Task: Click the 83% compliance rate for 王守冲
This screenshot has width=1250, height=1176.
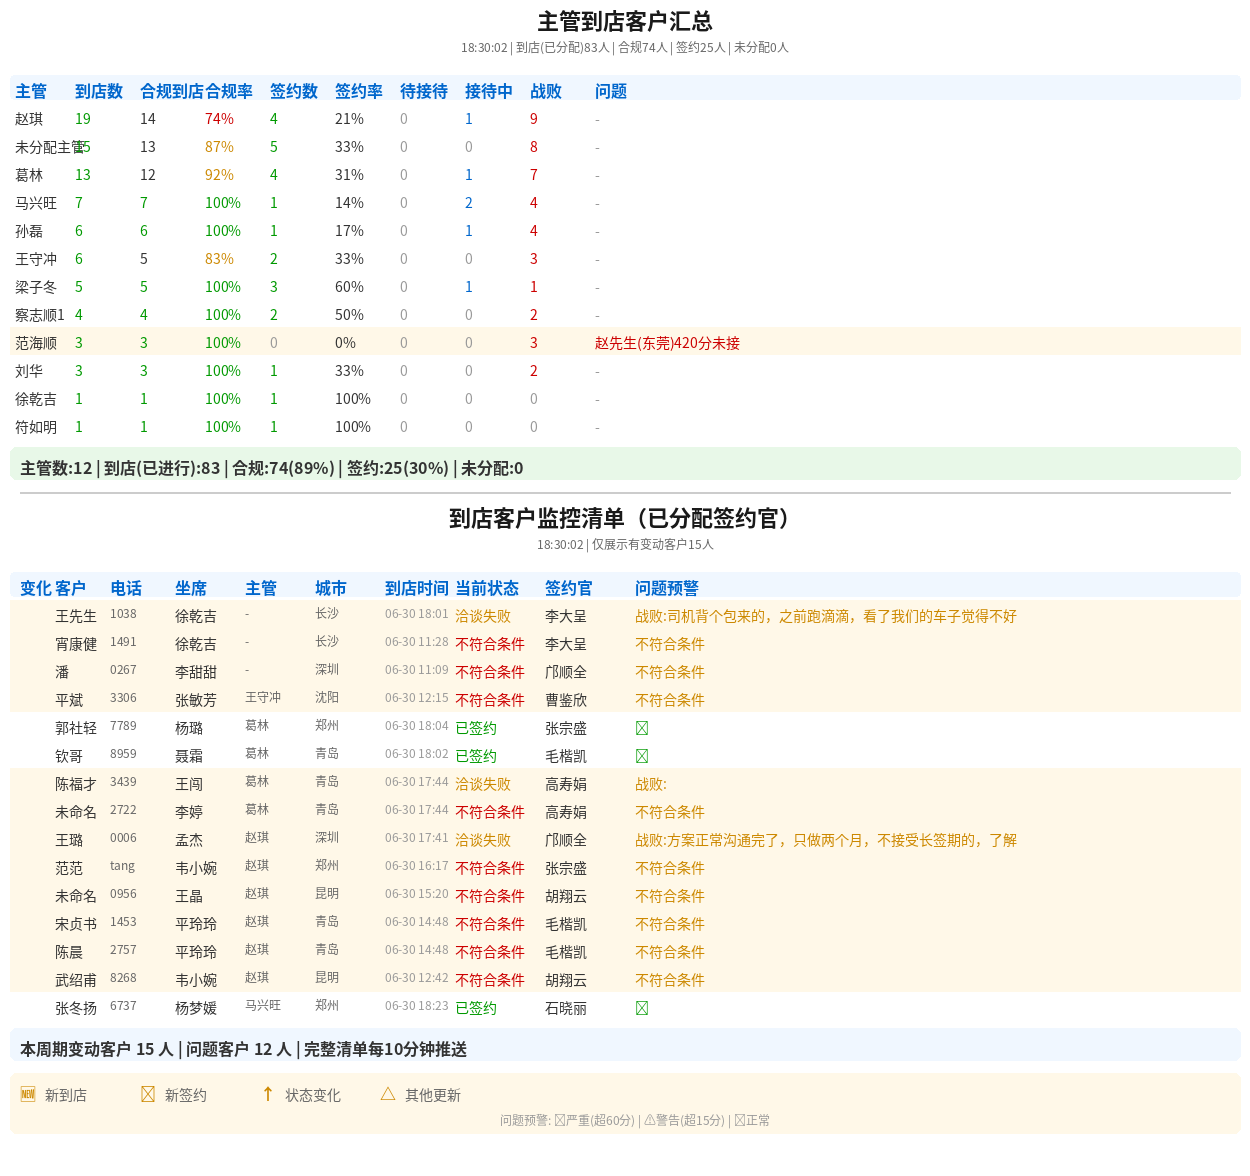Action: pyautogui.click(x=219, y=259)
